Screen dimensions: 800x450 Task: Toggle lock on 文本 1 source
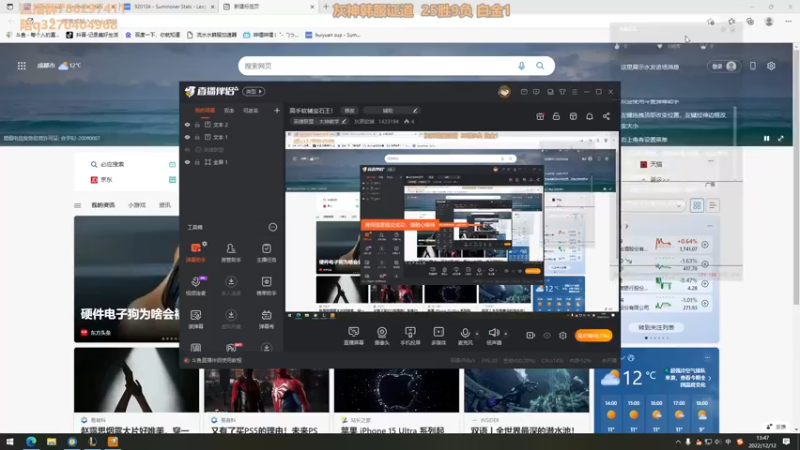pyautogui.click(x=197, y=137)
